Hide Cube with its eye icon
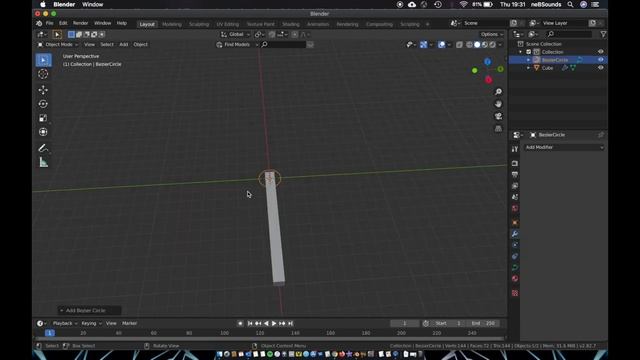 click(600, 68)
